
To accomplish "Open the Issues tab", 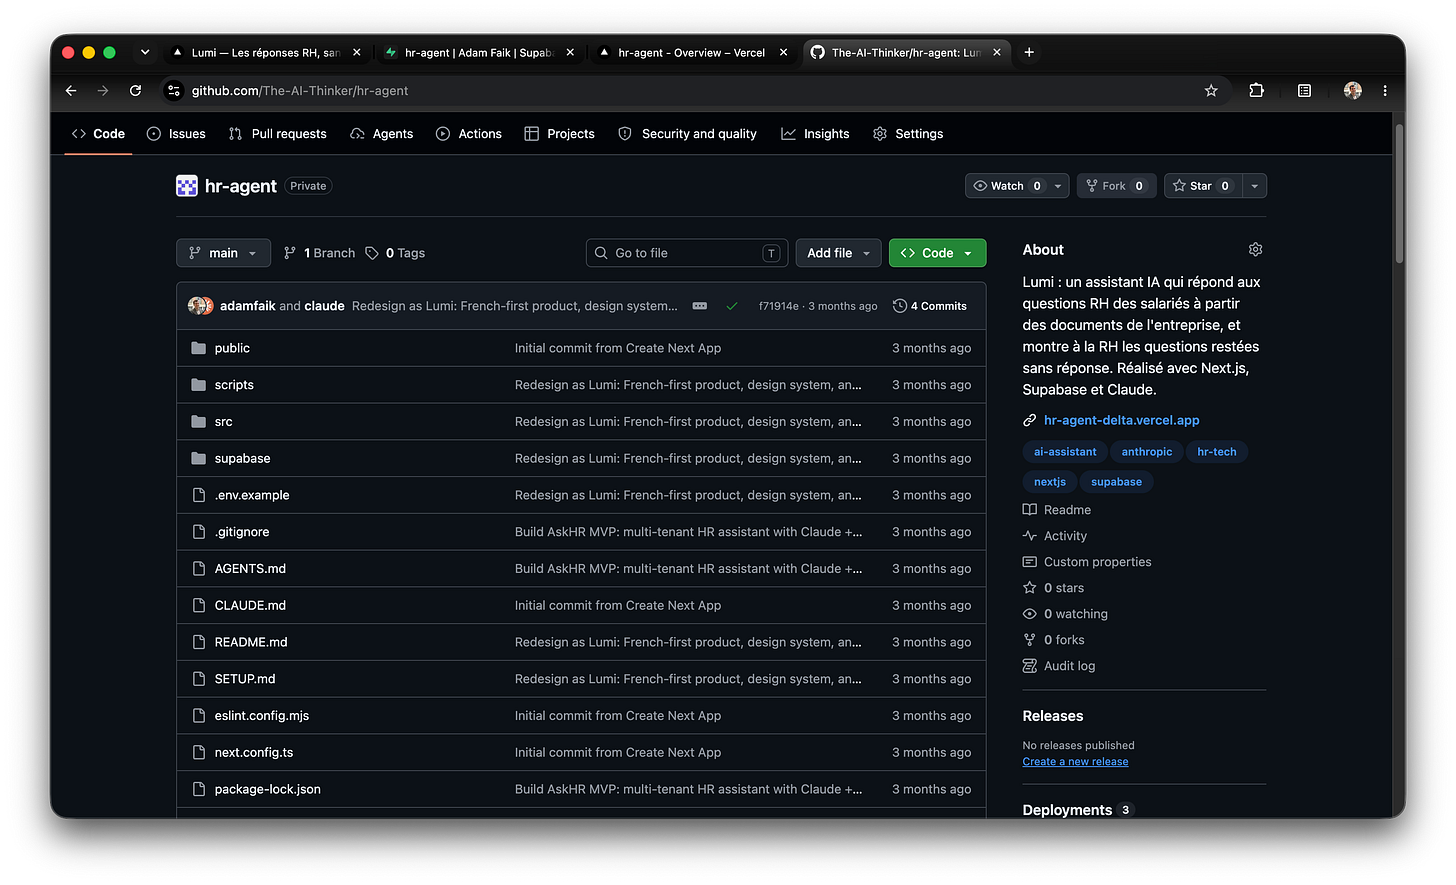I will (x=176, y=134).
